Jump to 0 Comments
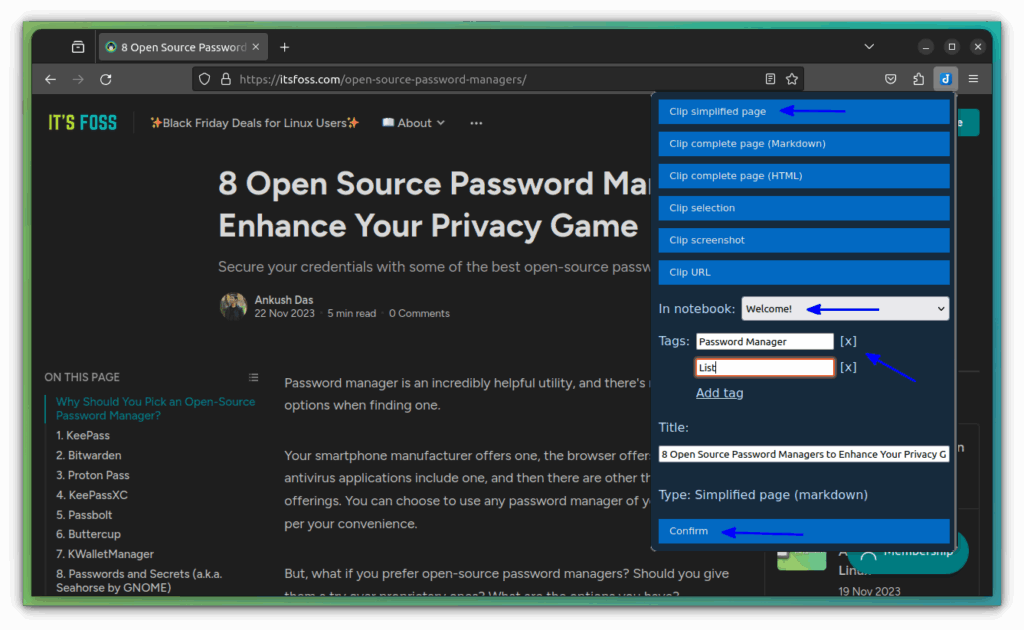Screen dimensions: 1024x630 [419, 313]
